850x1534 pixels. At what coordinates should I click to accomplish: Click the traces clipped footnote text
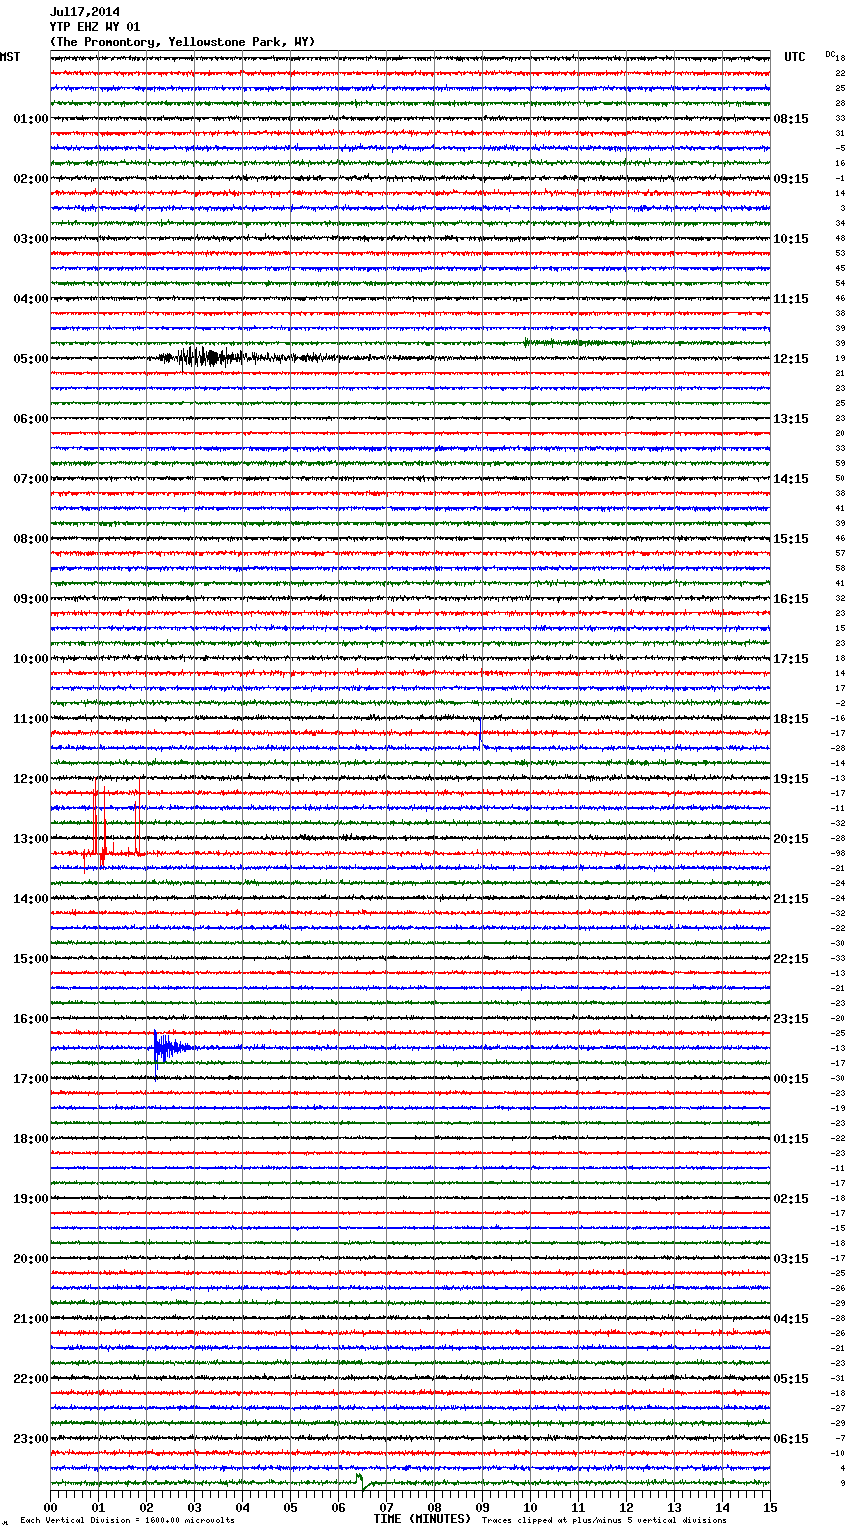604,1520
